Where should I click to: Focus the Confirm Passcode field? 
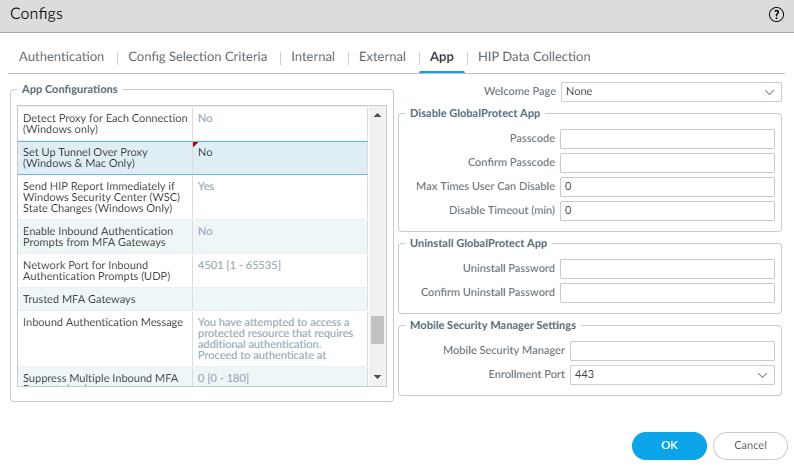[x=667, y=163]
